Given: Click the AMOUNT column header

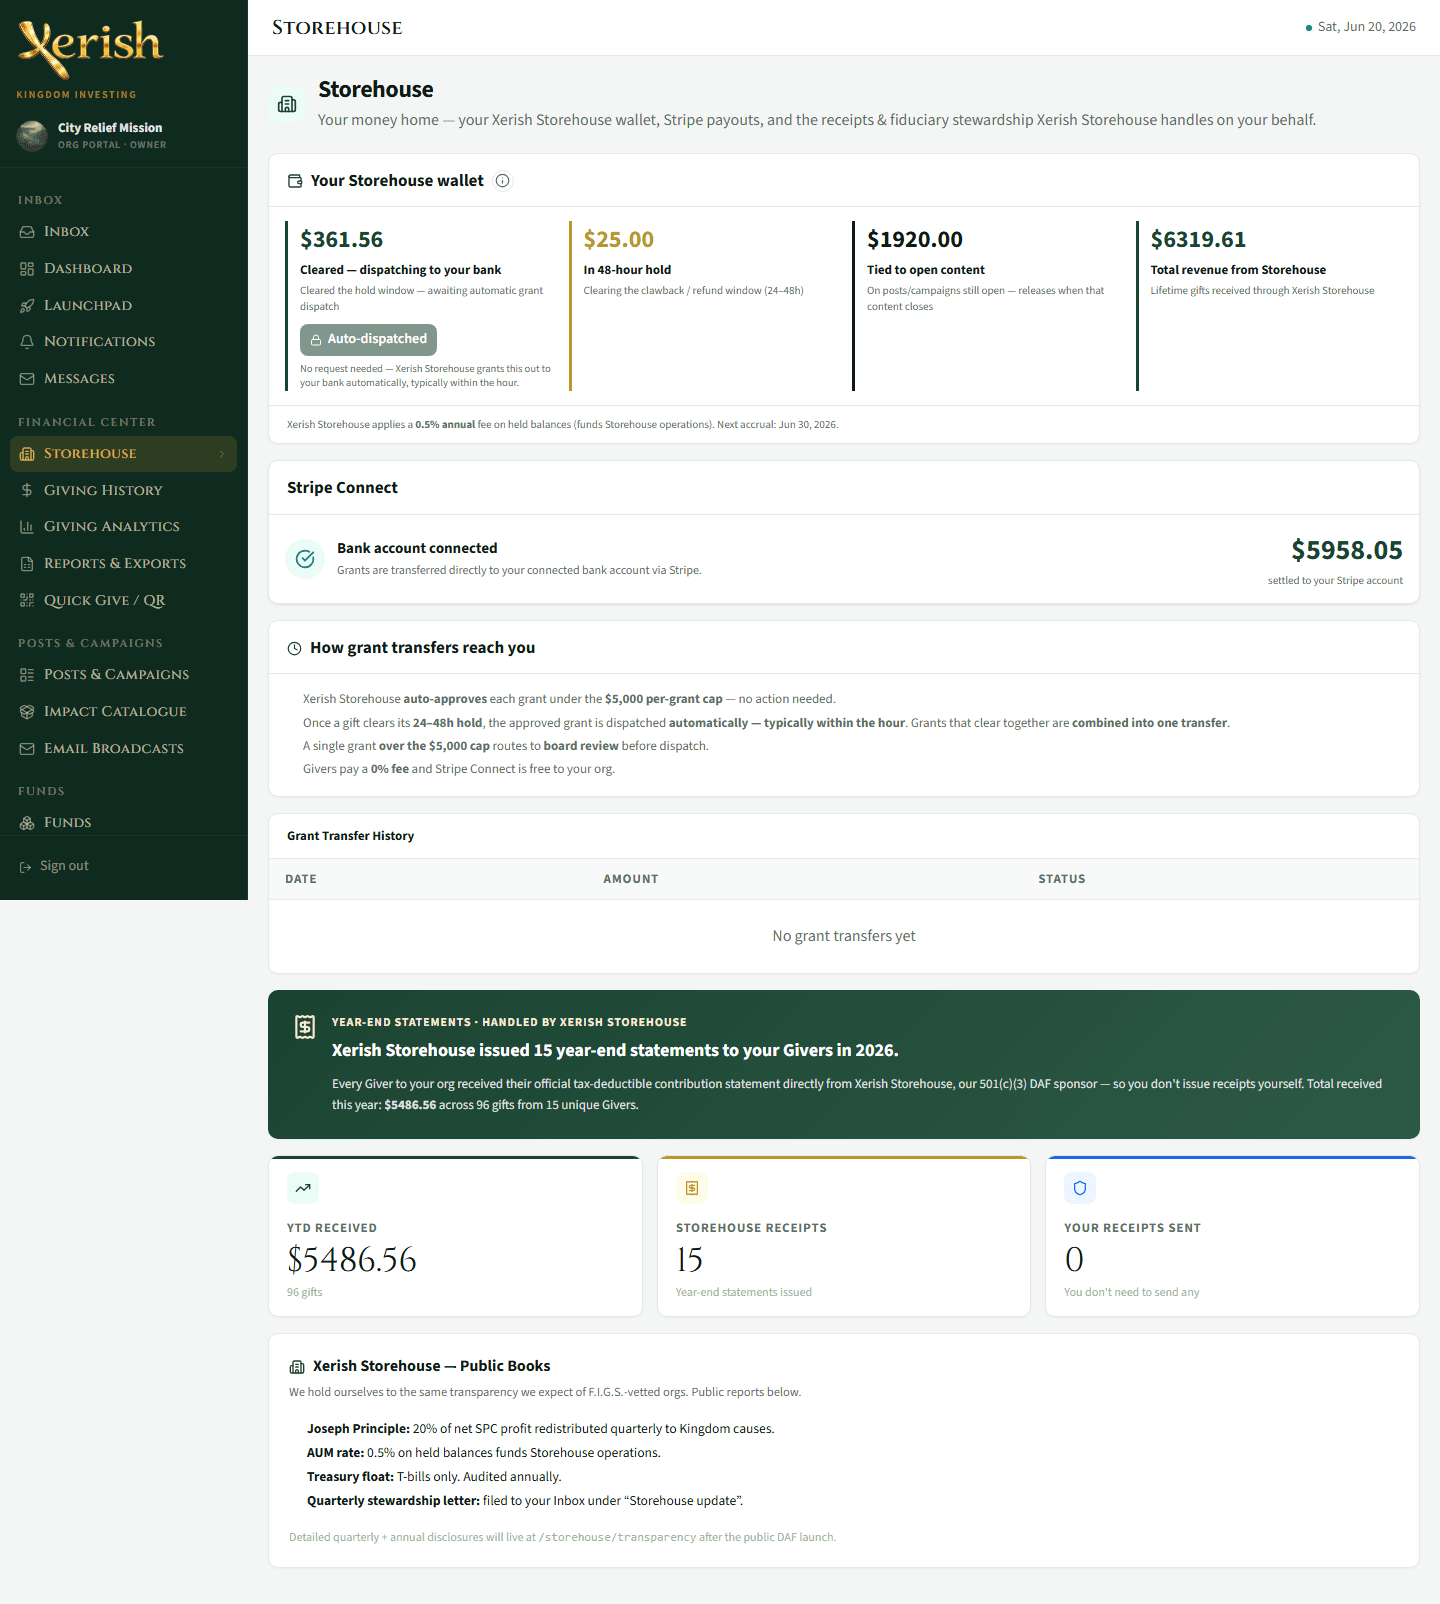Looking at the screenshot, I should (x=631, y=880).
